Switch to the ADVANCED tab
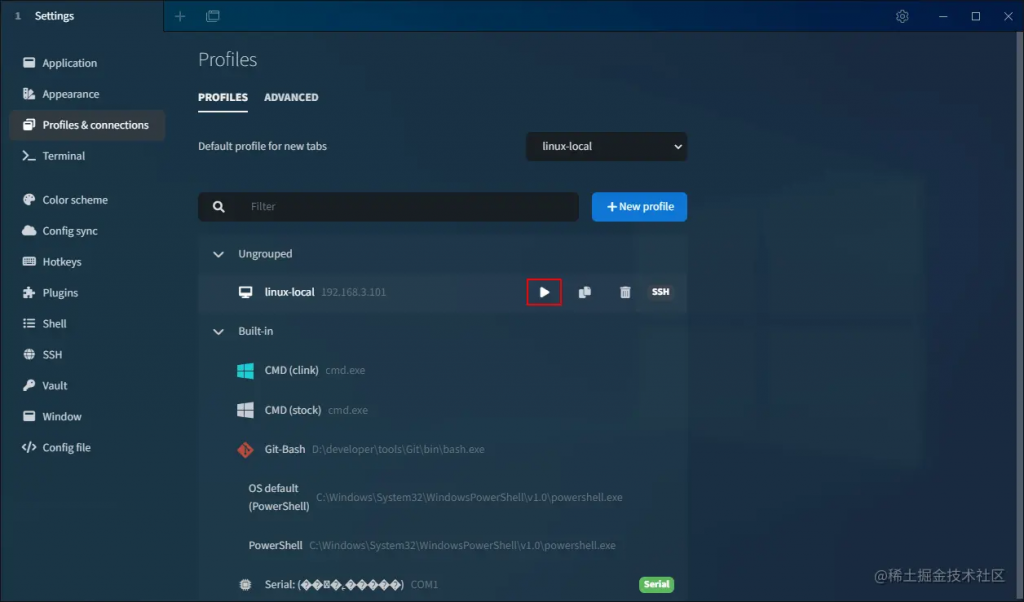Image resolution: width=1024 pixels, height=602 pixels. (291, 97)
